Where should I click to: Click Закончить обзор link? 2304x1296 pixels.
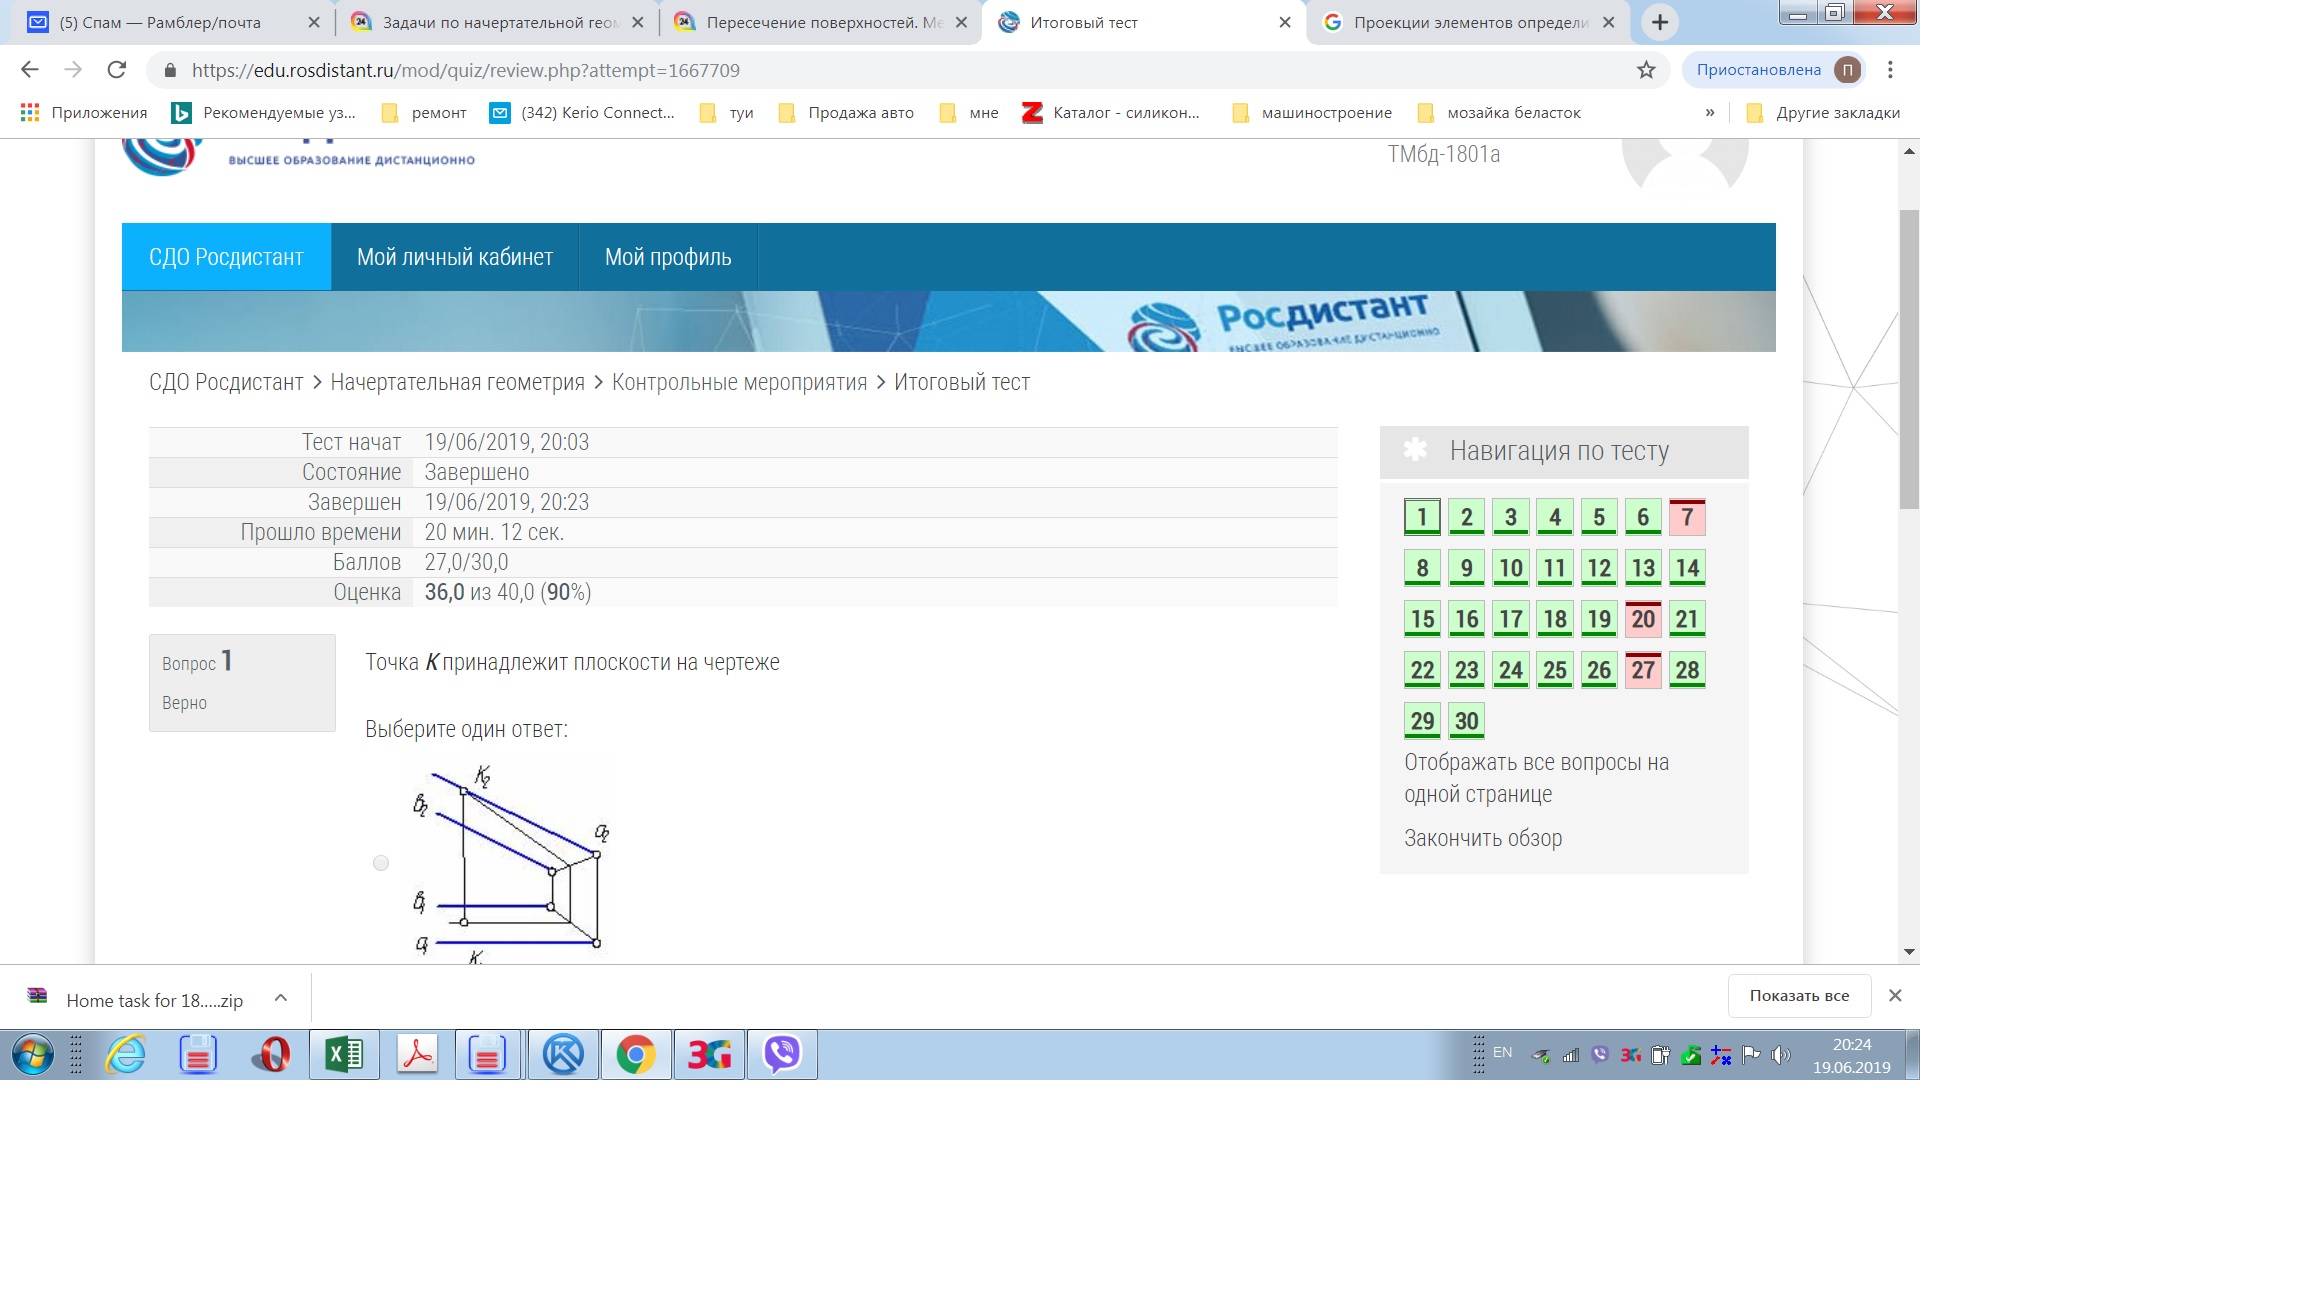coord(1482,838)
